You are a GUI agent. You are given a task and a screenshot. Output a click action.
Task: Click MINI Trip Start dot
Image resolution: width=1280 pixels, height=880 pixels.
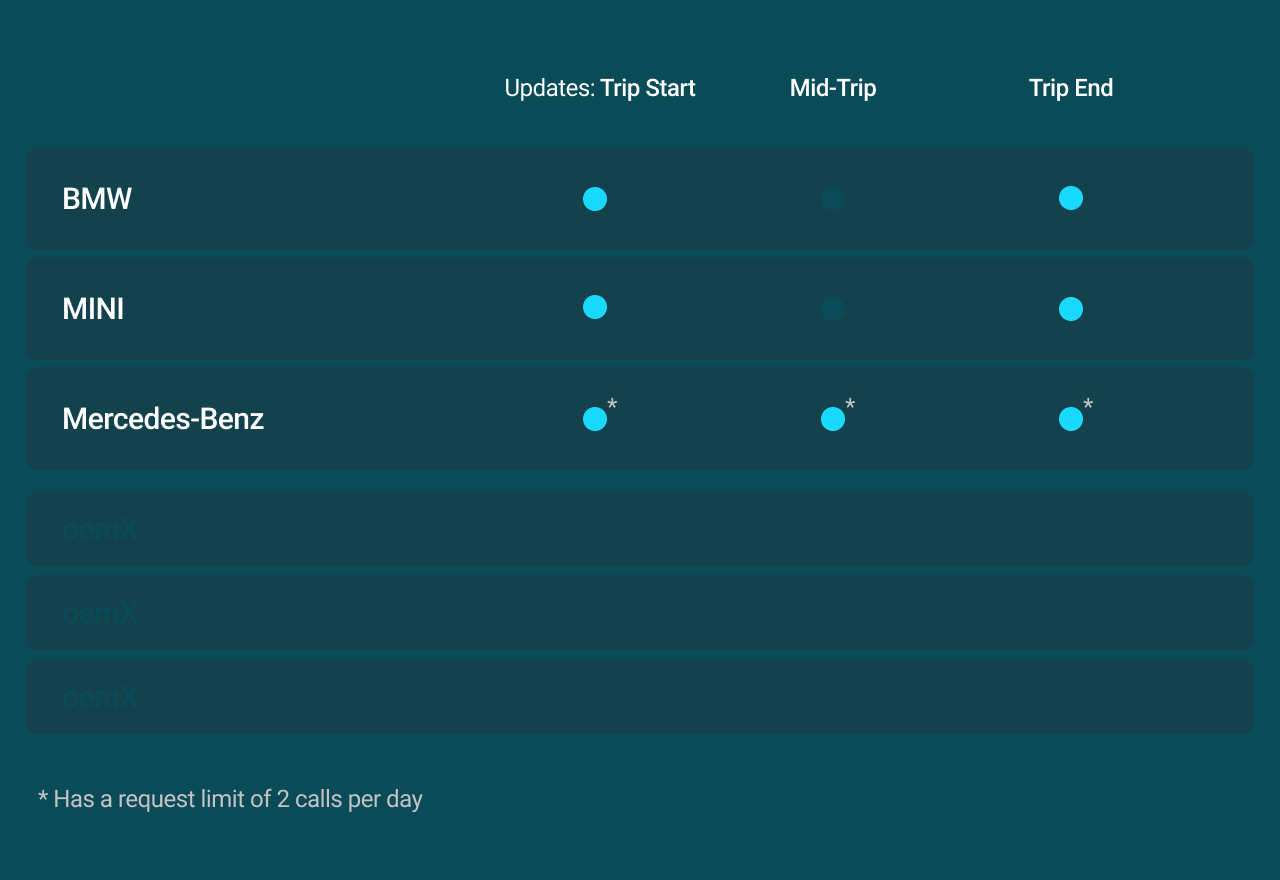[x=595, y=307]
